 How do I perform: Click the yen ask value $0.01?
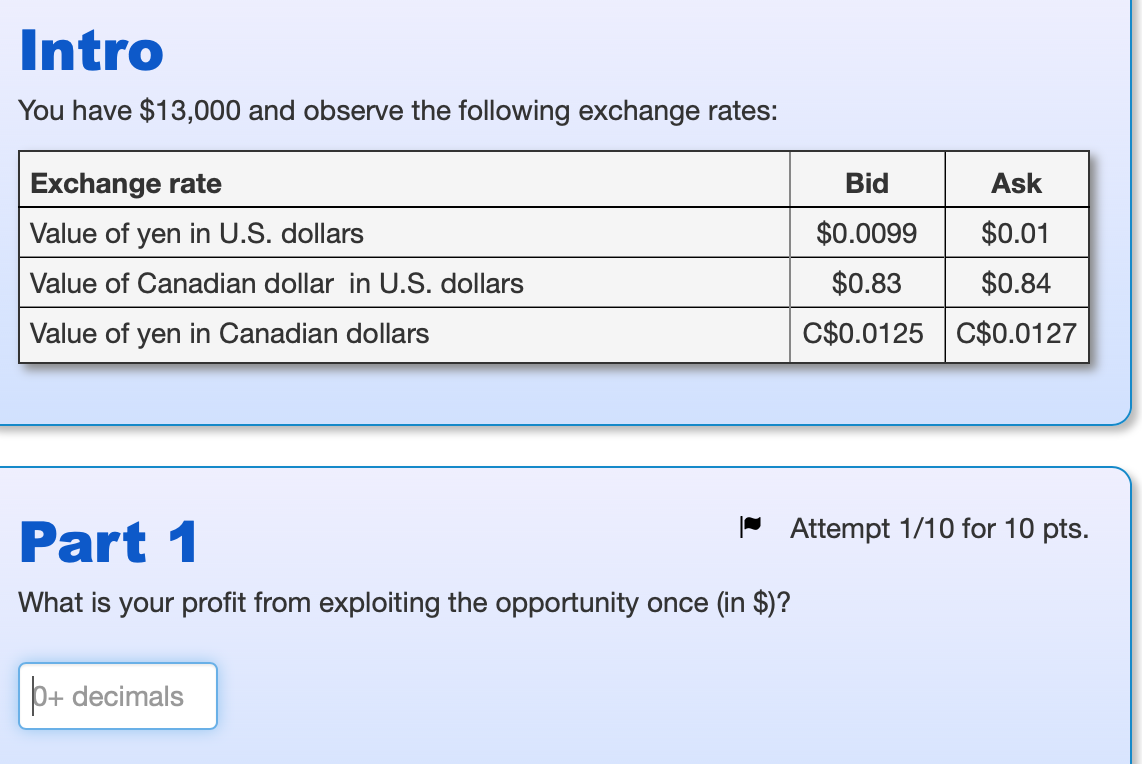tap(1017, 233)
